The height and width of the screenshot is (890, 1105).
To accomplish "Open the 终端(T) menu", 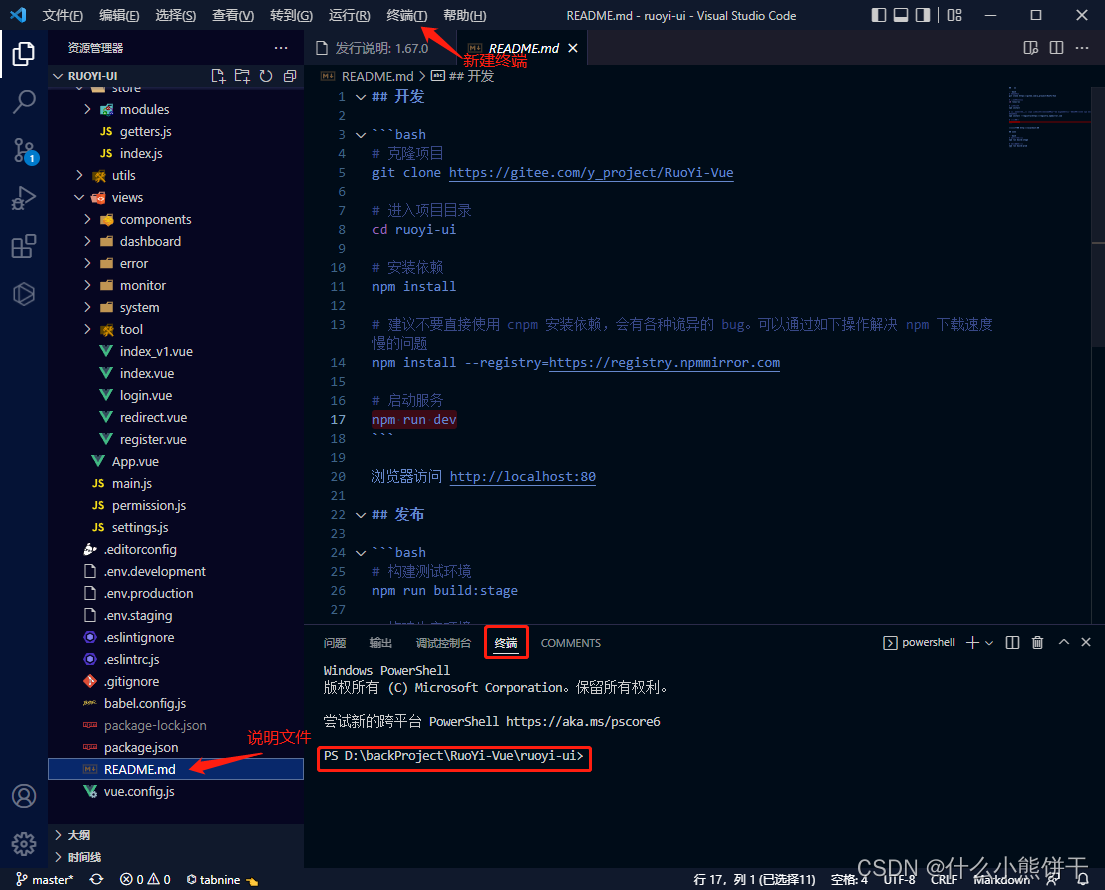I will pyautogui.click(x=407, y=16).
